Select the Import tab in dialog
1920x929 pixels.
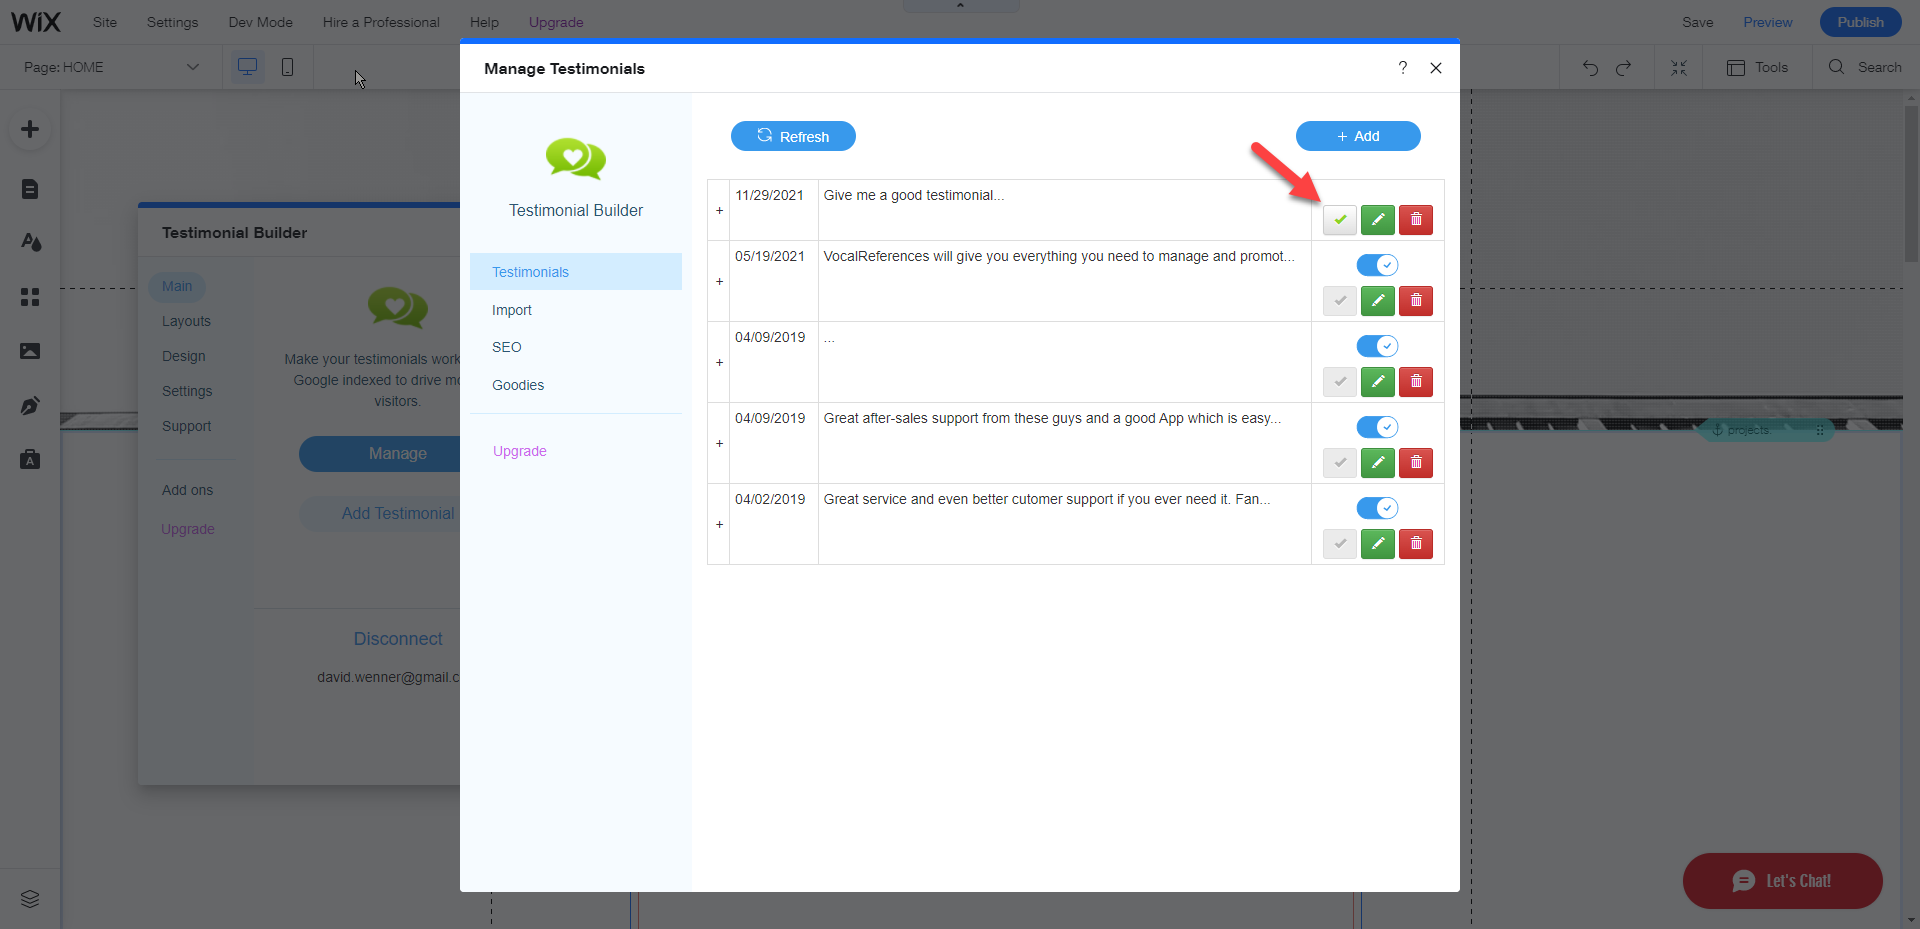click(x=576, y=310)
